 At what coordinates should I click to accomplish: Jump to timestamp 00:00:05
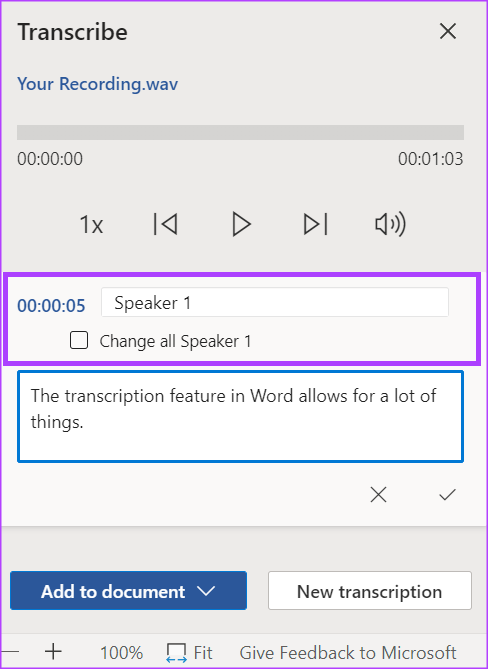pyautogui.click(x=51, y=305)
